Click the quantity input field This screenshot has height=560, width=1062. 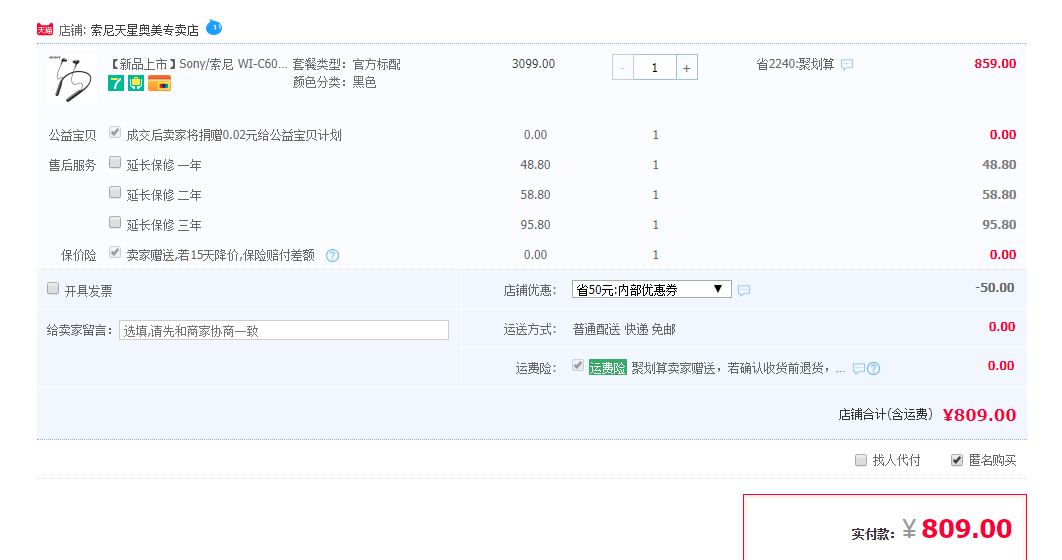tap(654, 68)
